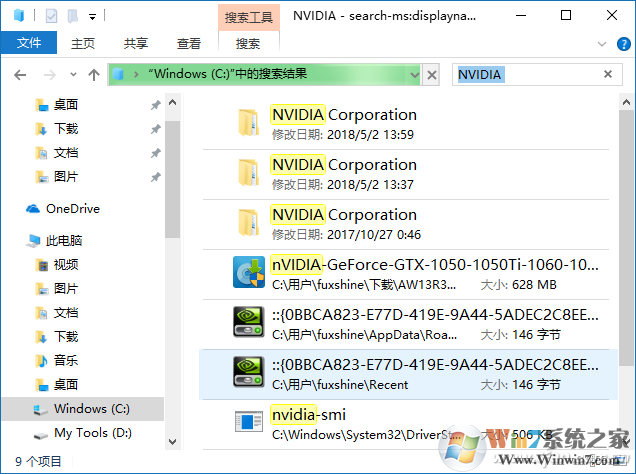Open the Help question mark icon
Screen dimensions: 636x474
[623, 44]
